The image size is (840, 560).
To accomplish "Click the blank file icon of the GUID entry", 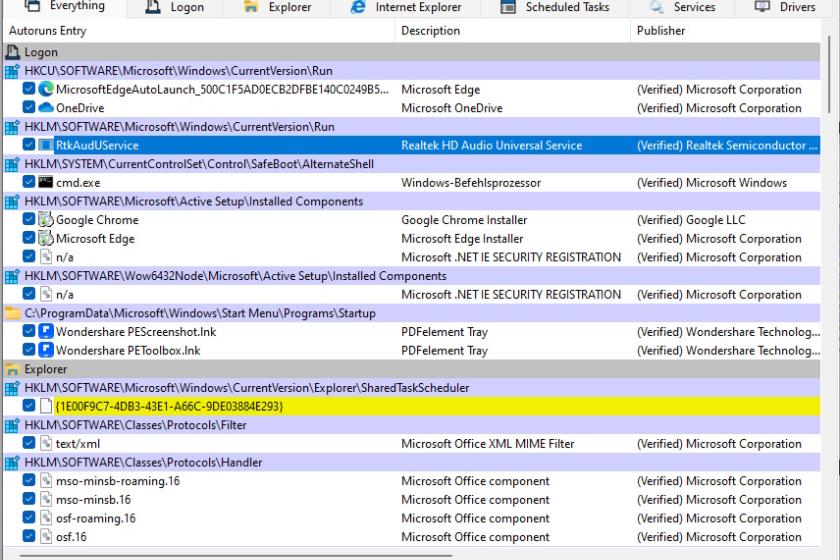I will pos(46,406).
